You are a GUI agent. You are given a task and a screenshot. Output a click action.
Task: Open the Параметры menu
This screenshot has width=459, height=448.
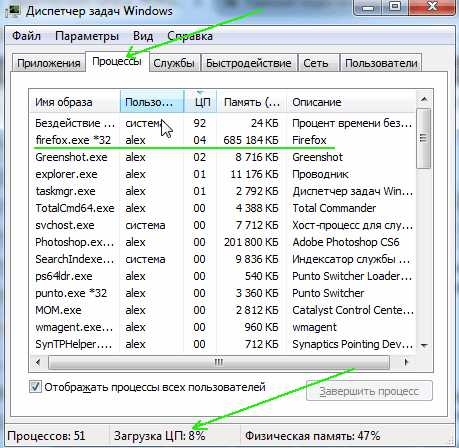87,36
